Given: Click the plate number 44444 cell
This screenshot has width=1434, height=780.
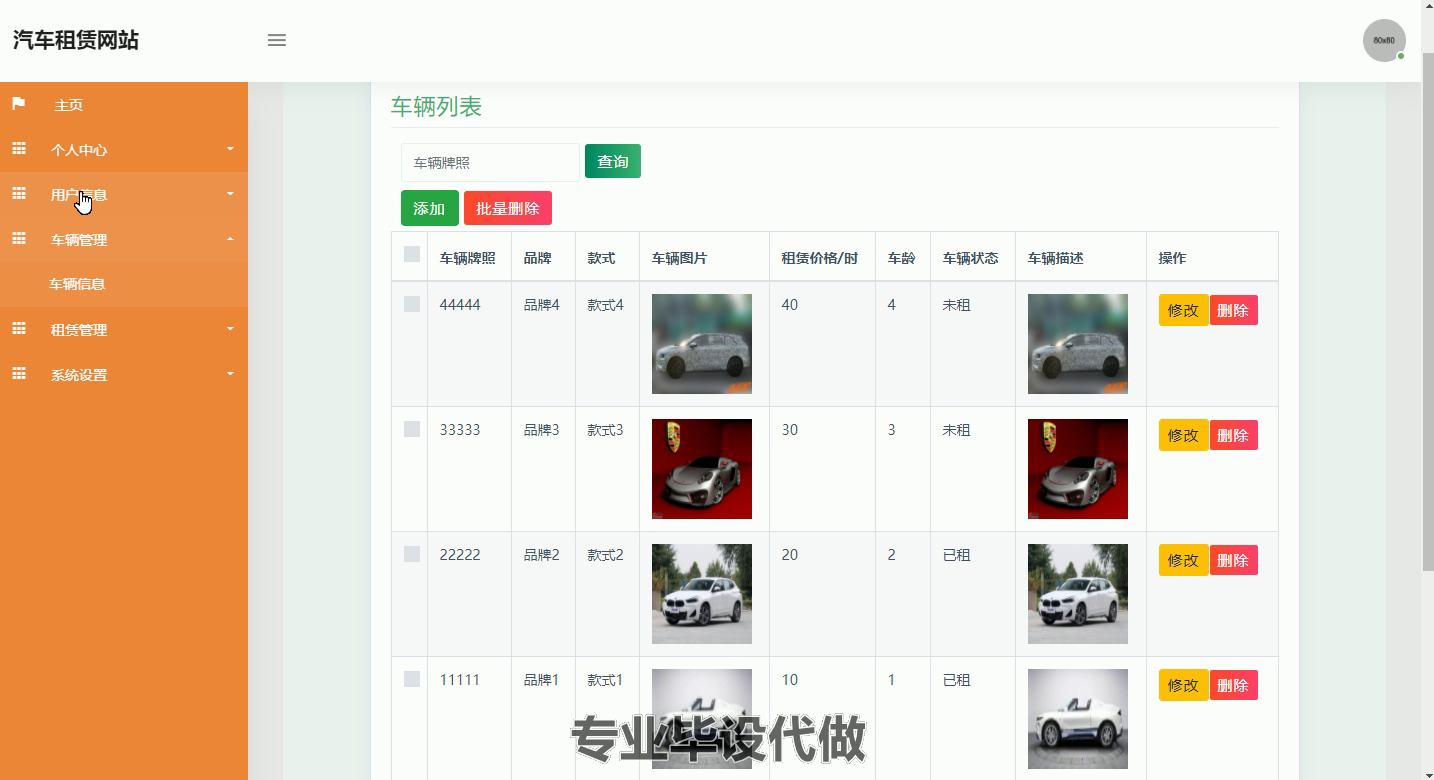Looking at the screenshot, I should click(x=460, y=305).
